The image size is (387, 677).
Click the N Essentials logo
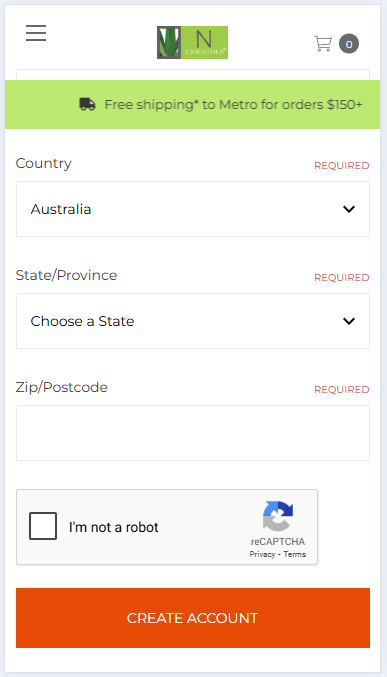click(193, 42)
